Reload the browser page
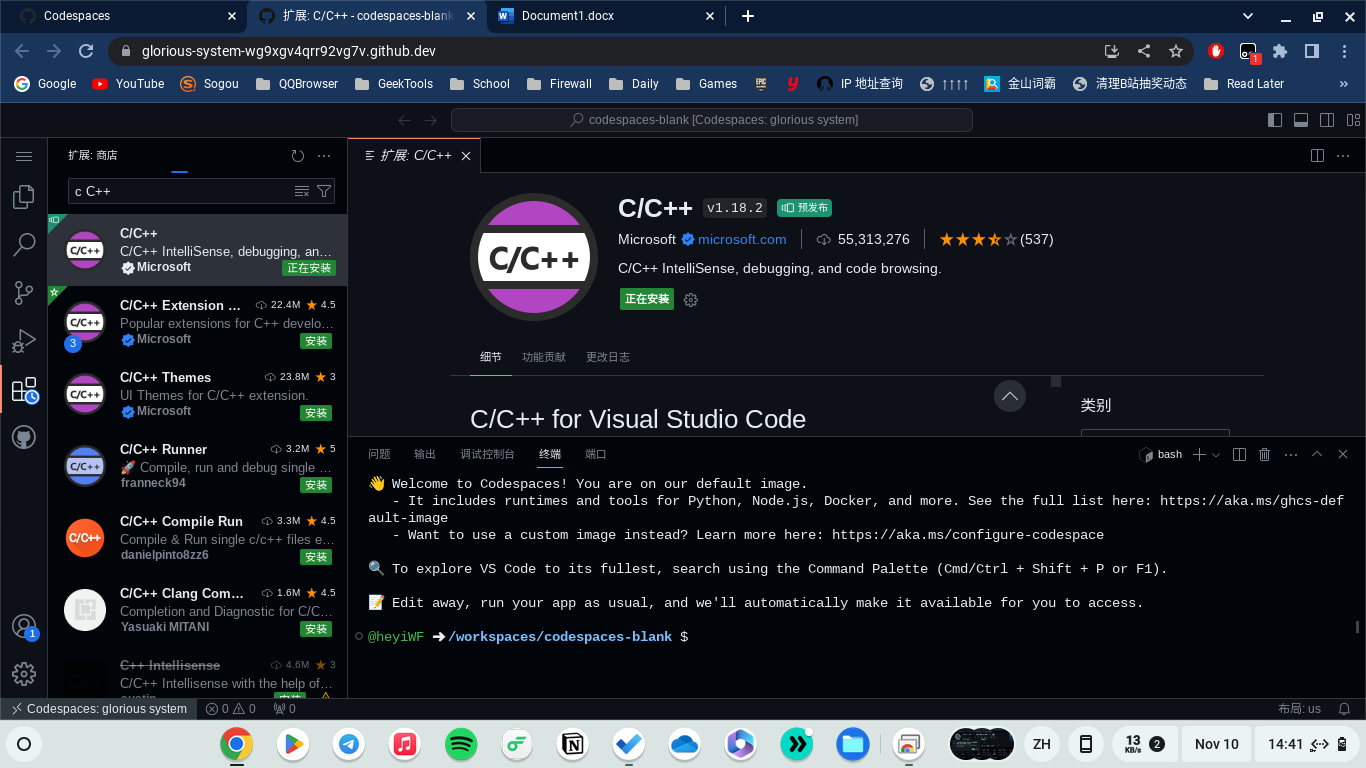This screenshot has width=1366, height=768. pos(86,51)
